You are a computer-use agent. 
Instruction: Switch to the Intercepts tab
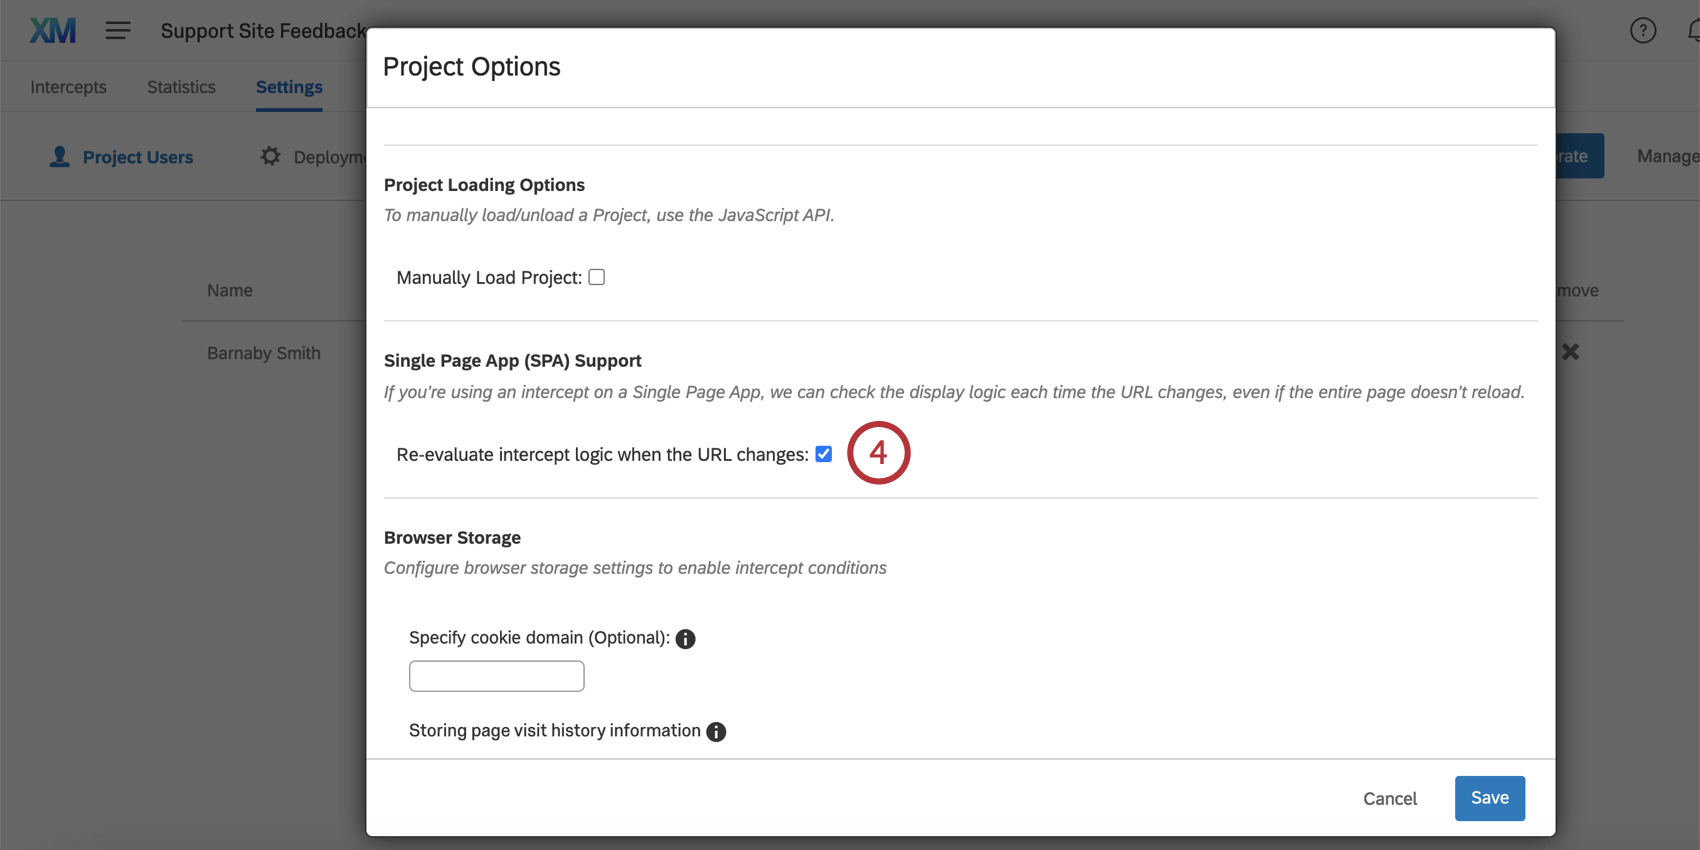[x=68, y=87]
